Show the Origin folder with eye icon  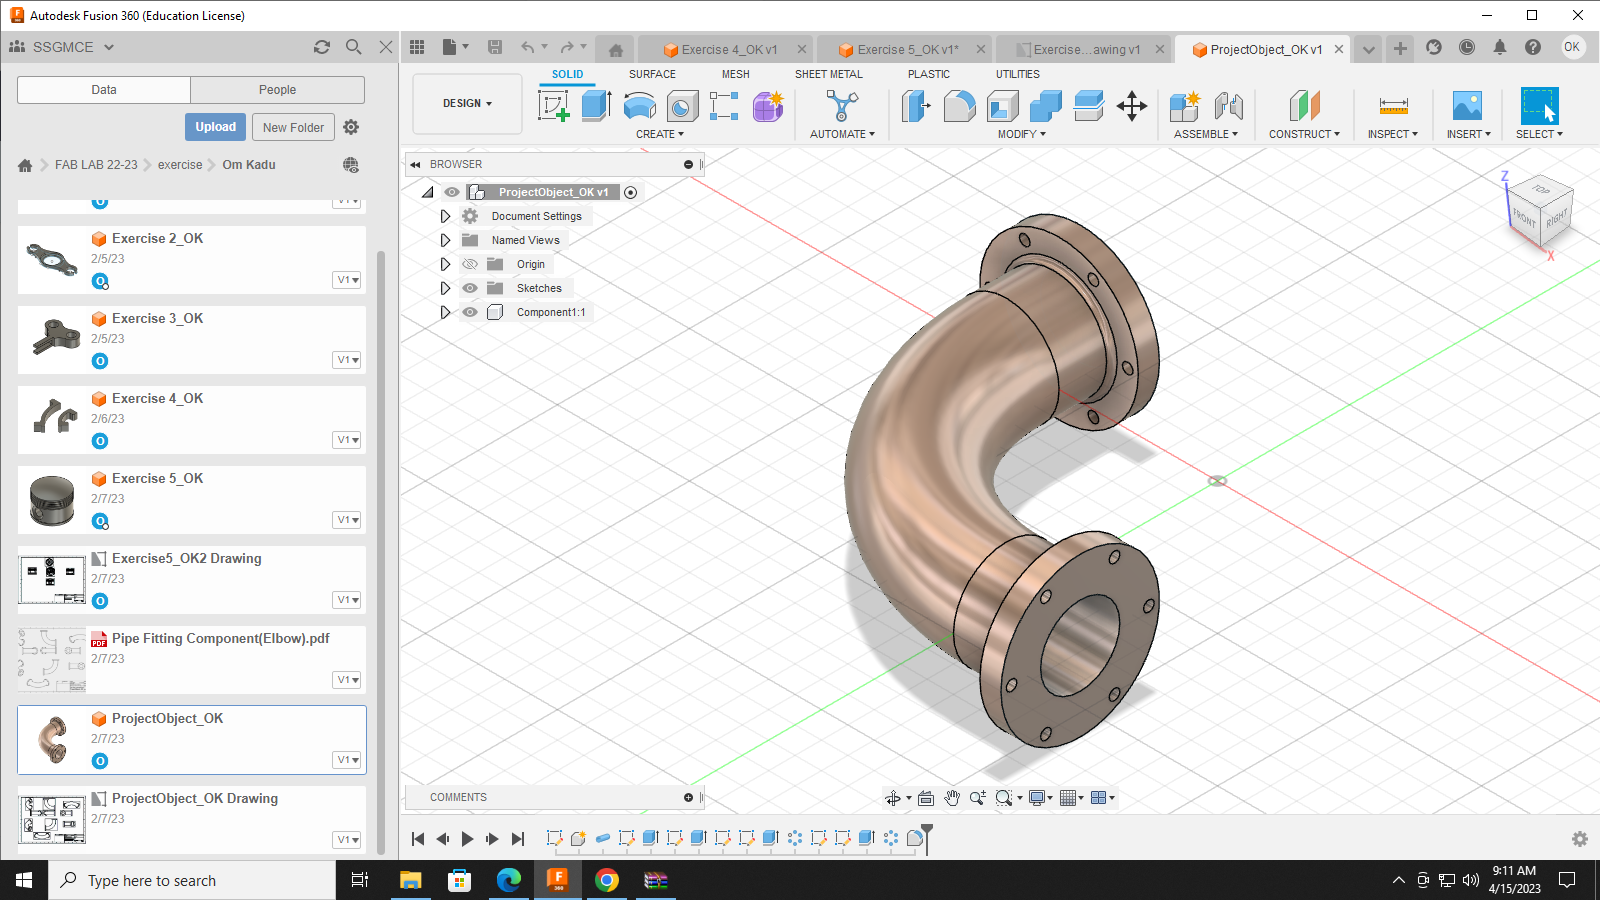click(470, 264)
